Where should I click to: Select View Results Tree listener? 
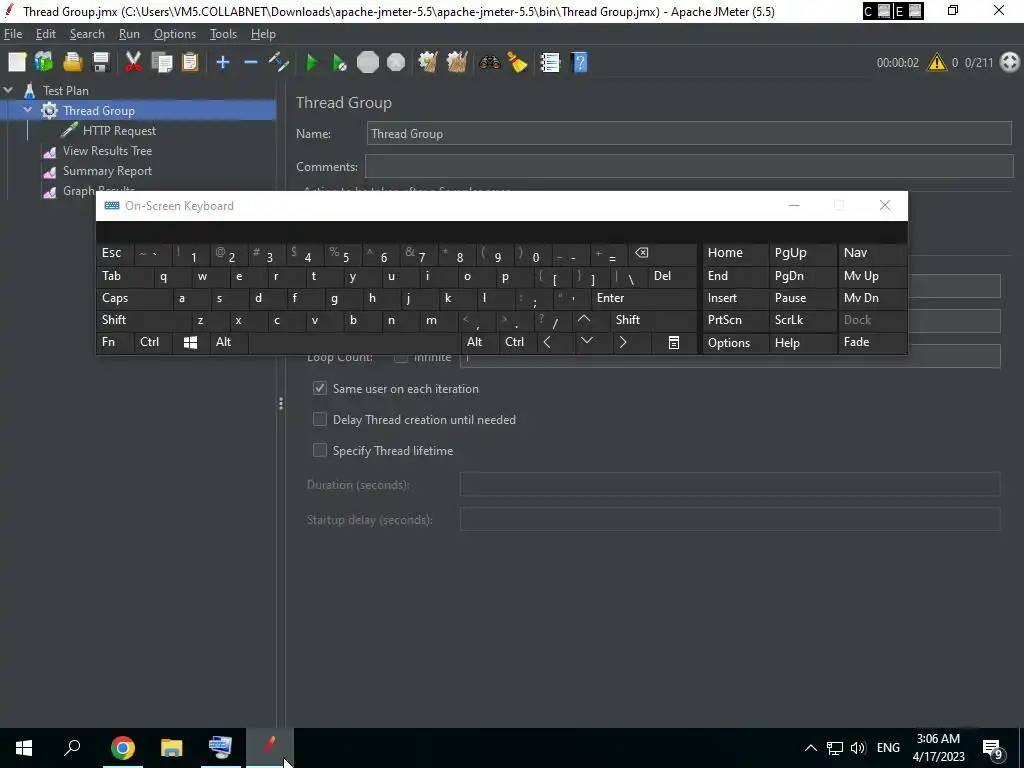click(107, 151)
